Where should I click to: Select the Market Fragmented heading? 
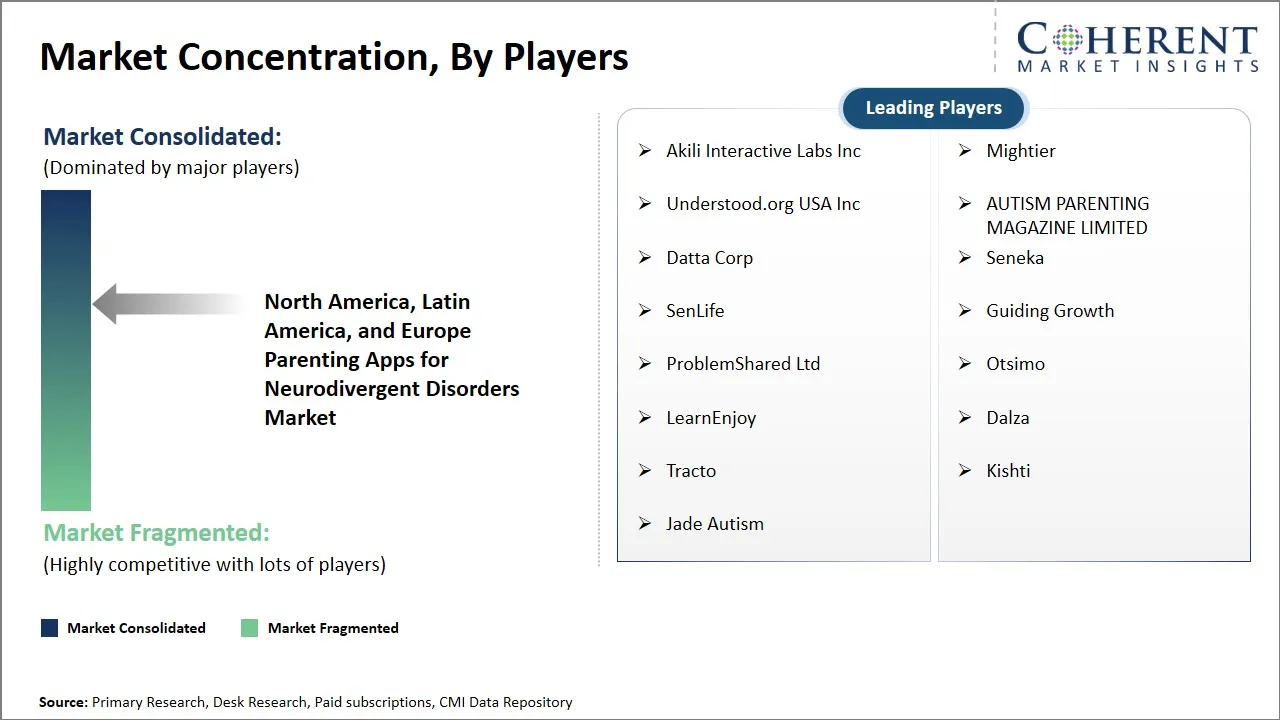pos(156,532)
